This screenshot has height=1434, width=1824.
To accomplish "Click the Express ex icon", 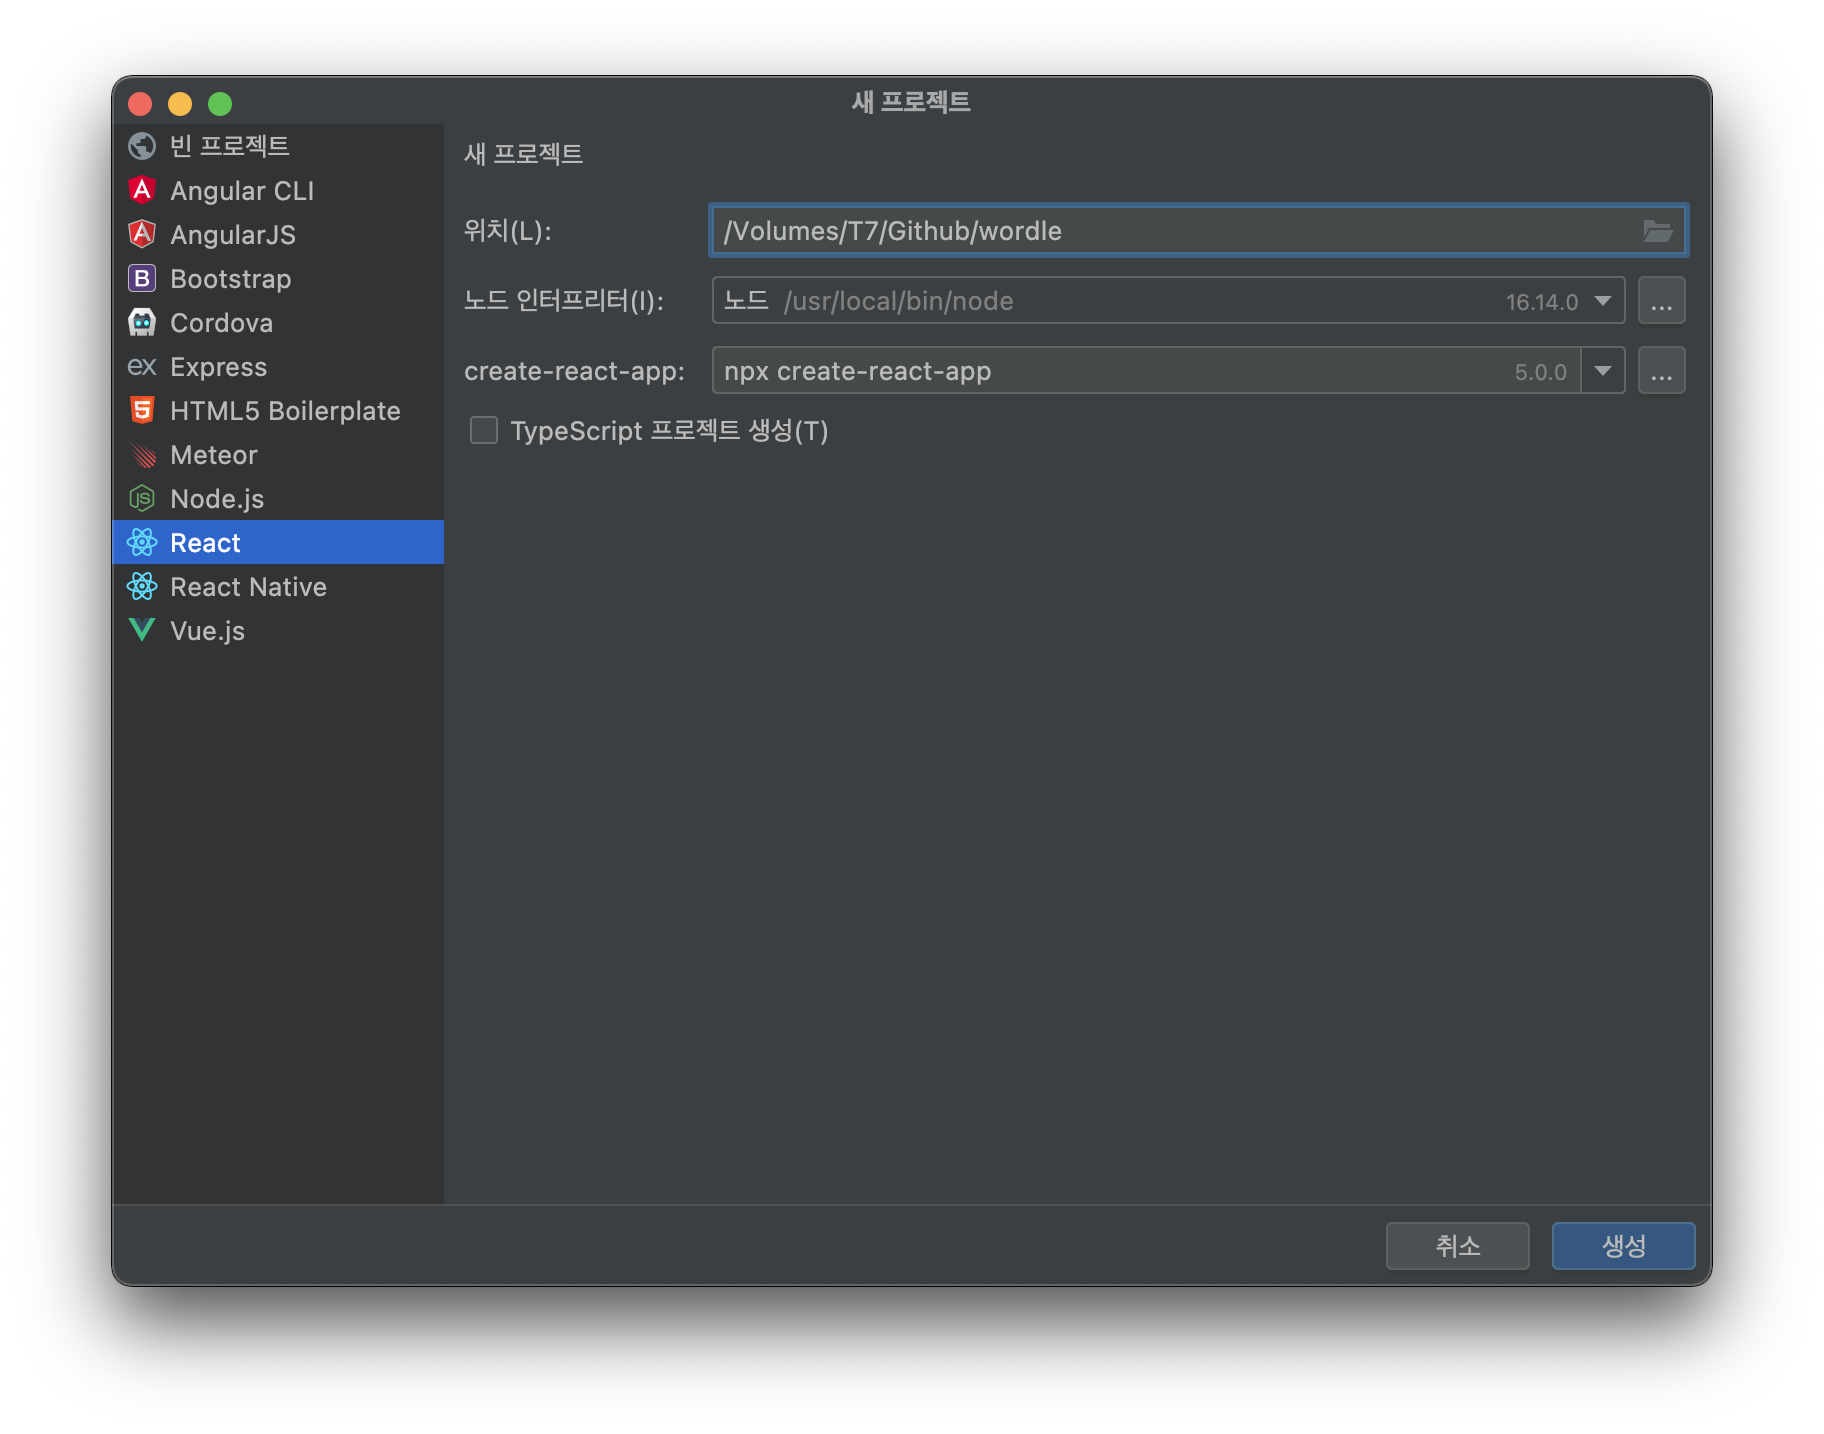I will pos(142,366).
